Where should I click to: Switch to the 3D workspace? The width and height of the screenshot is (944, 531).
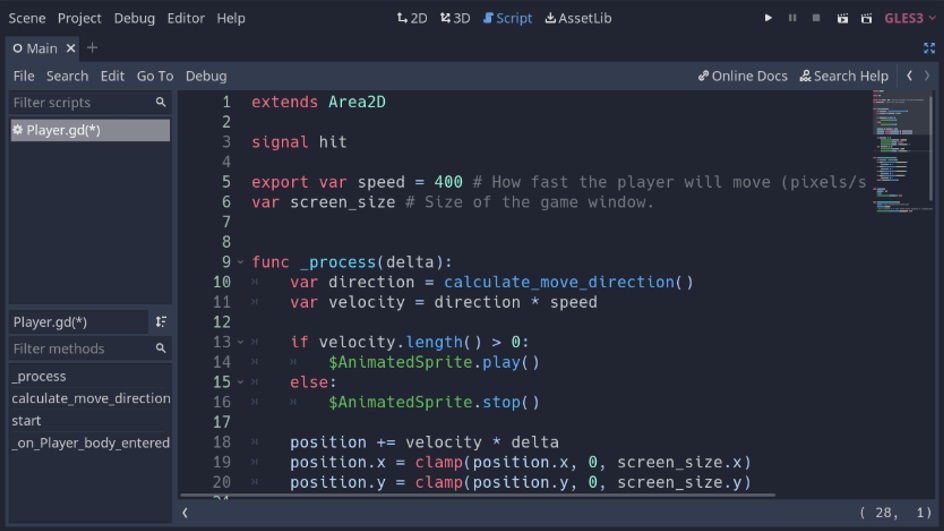point(455,18)
